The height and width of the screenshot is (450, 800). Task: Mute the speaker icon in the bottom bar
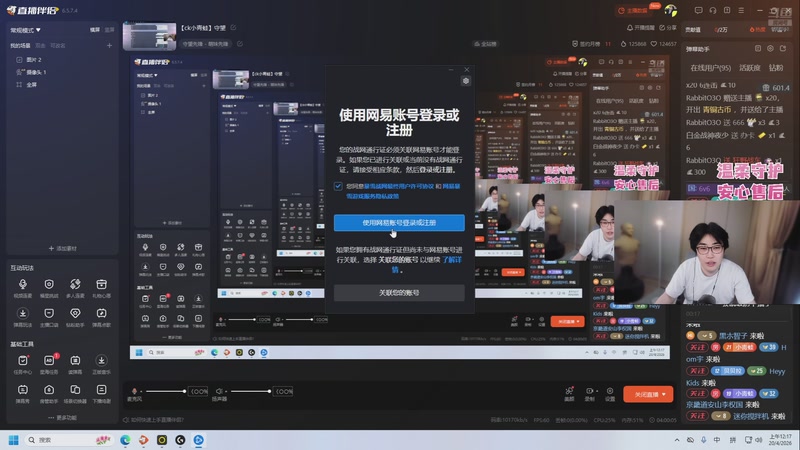coord(219,391)
